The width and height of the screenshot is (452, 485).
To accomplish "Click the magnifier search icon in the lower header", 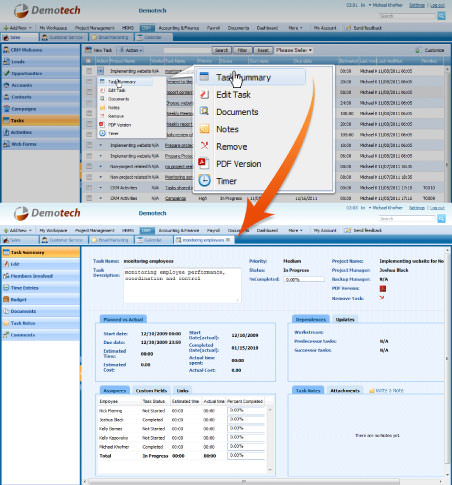I will (x=441, y=219).
